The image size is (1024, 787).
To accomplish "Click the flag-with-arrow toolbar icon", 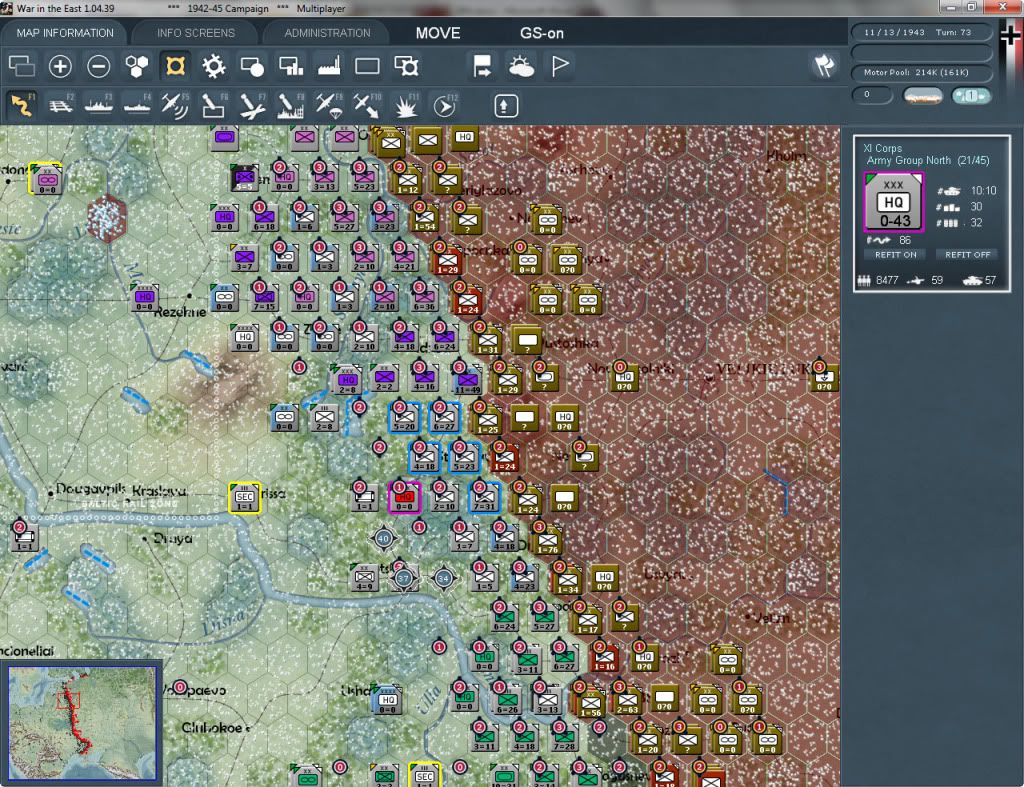I will (x=482, y=66).
